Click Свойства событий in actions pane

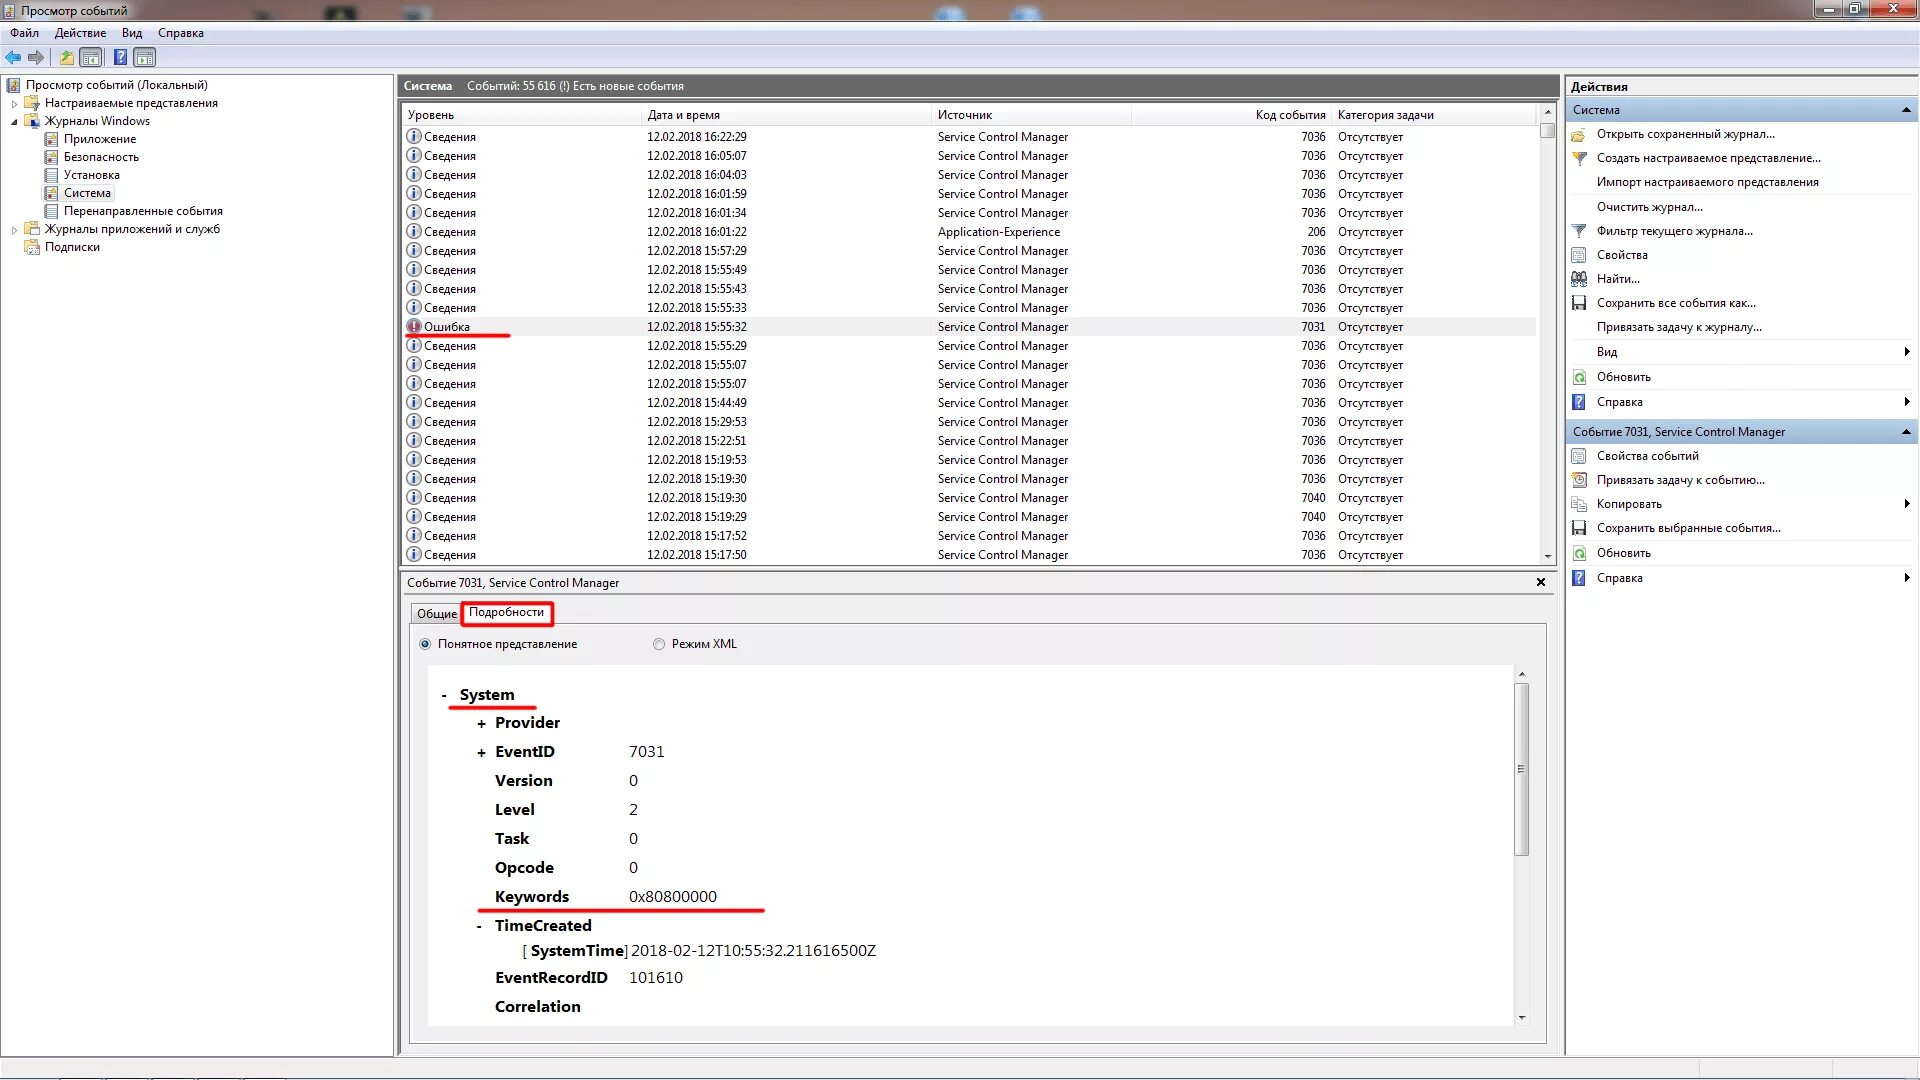tap(1647, 456)
